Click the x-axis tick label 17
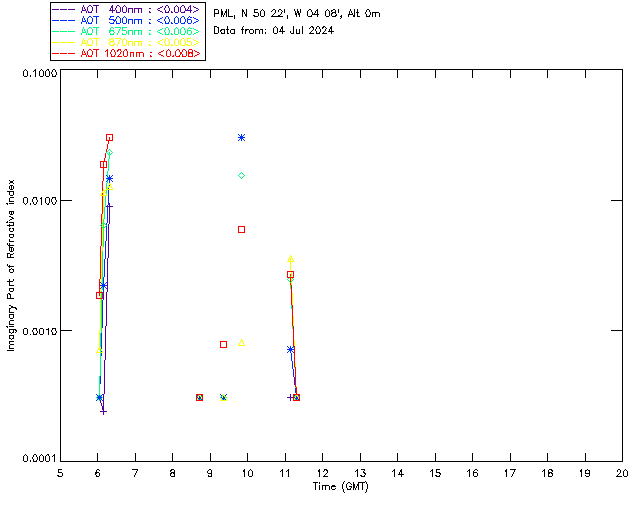Image resolution: width=640 pixels, height=512 pixels. click(x=510, y=473)
